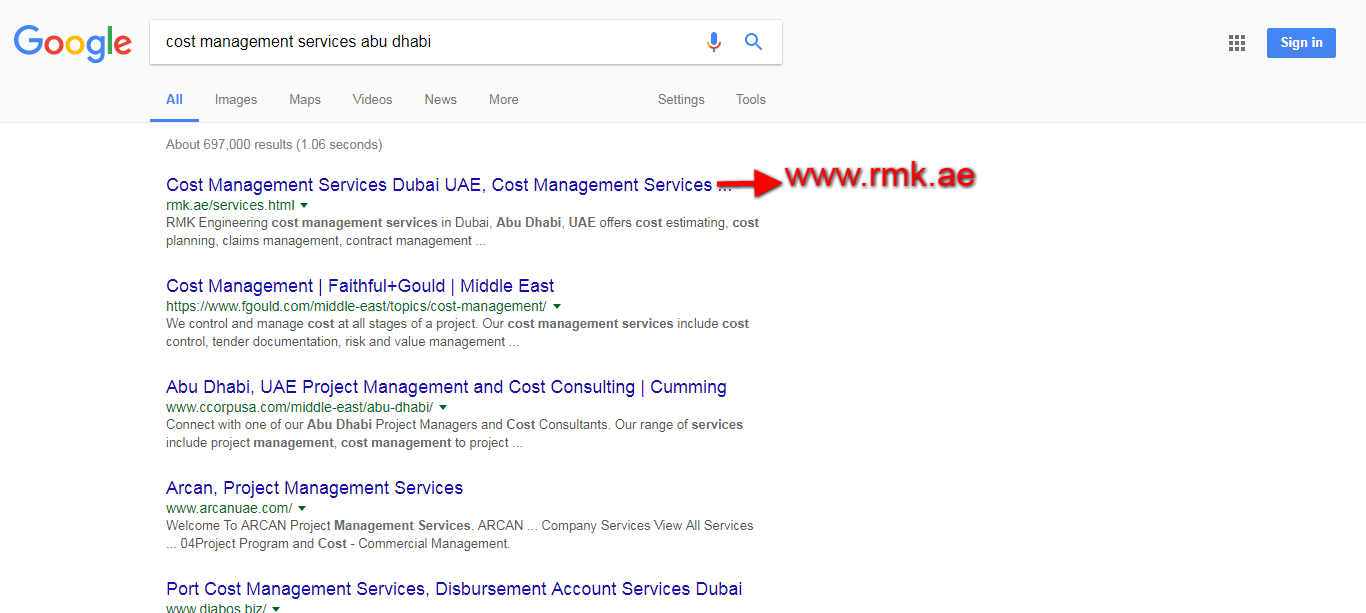
Task: Click the Sign in button
Action: click(1301, 43)
